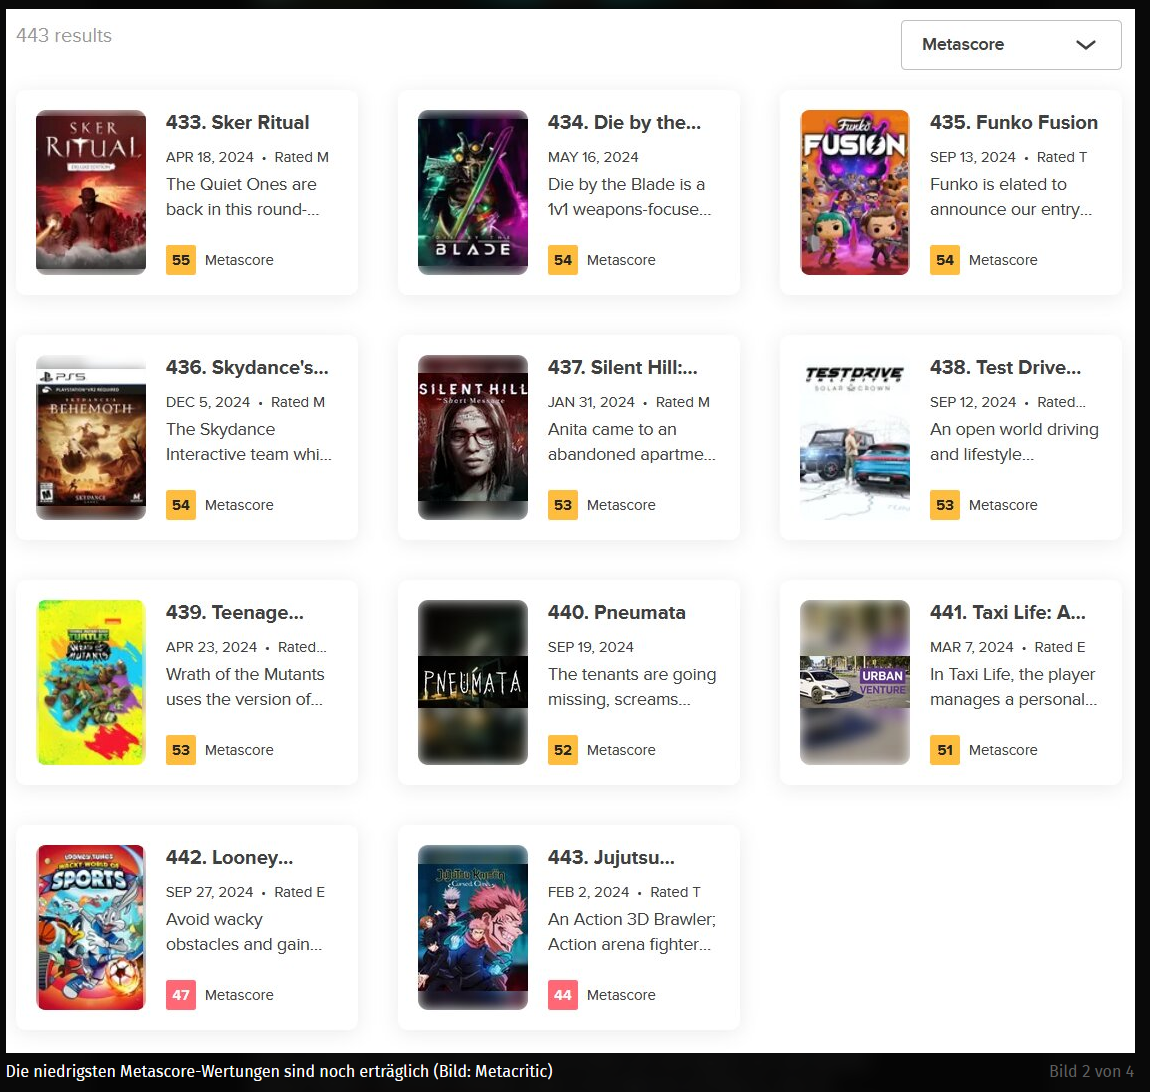Click the '435. Funko Fusion' title

(x=1014, y=122)
